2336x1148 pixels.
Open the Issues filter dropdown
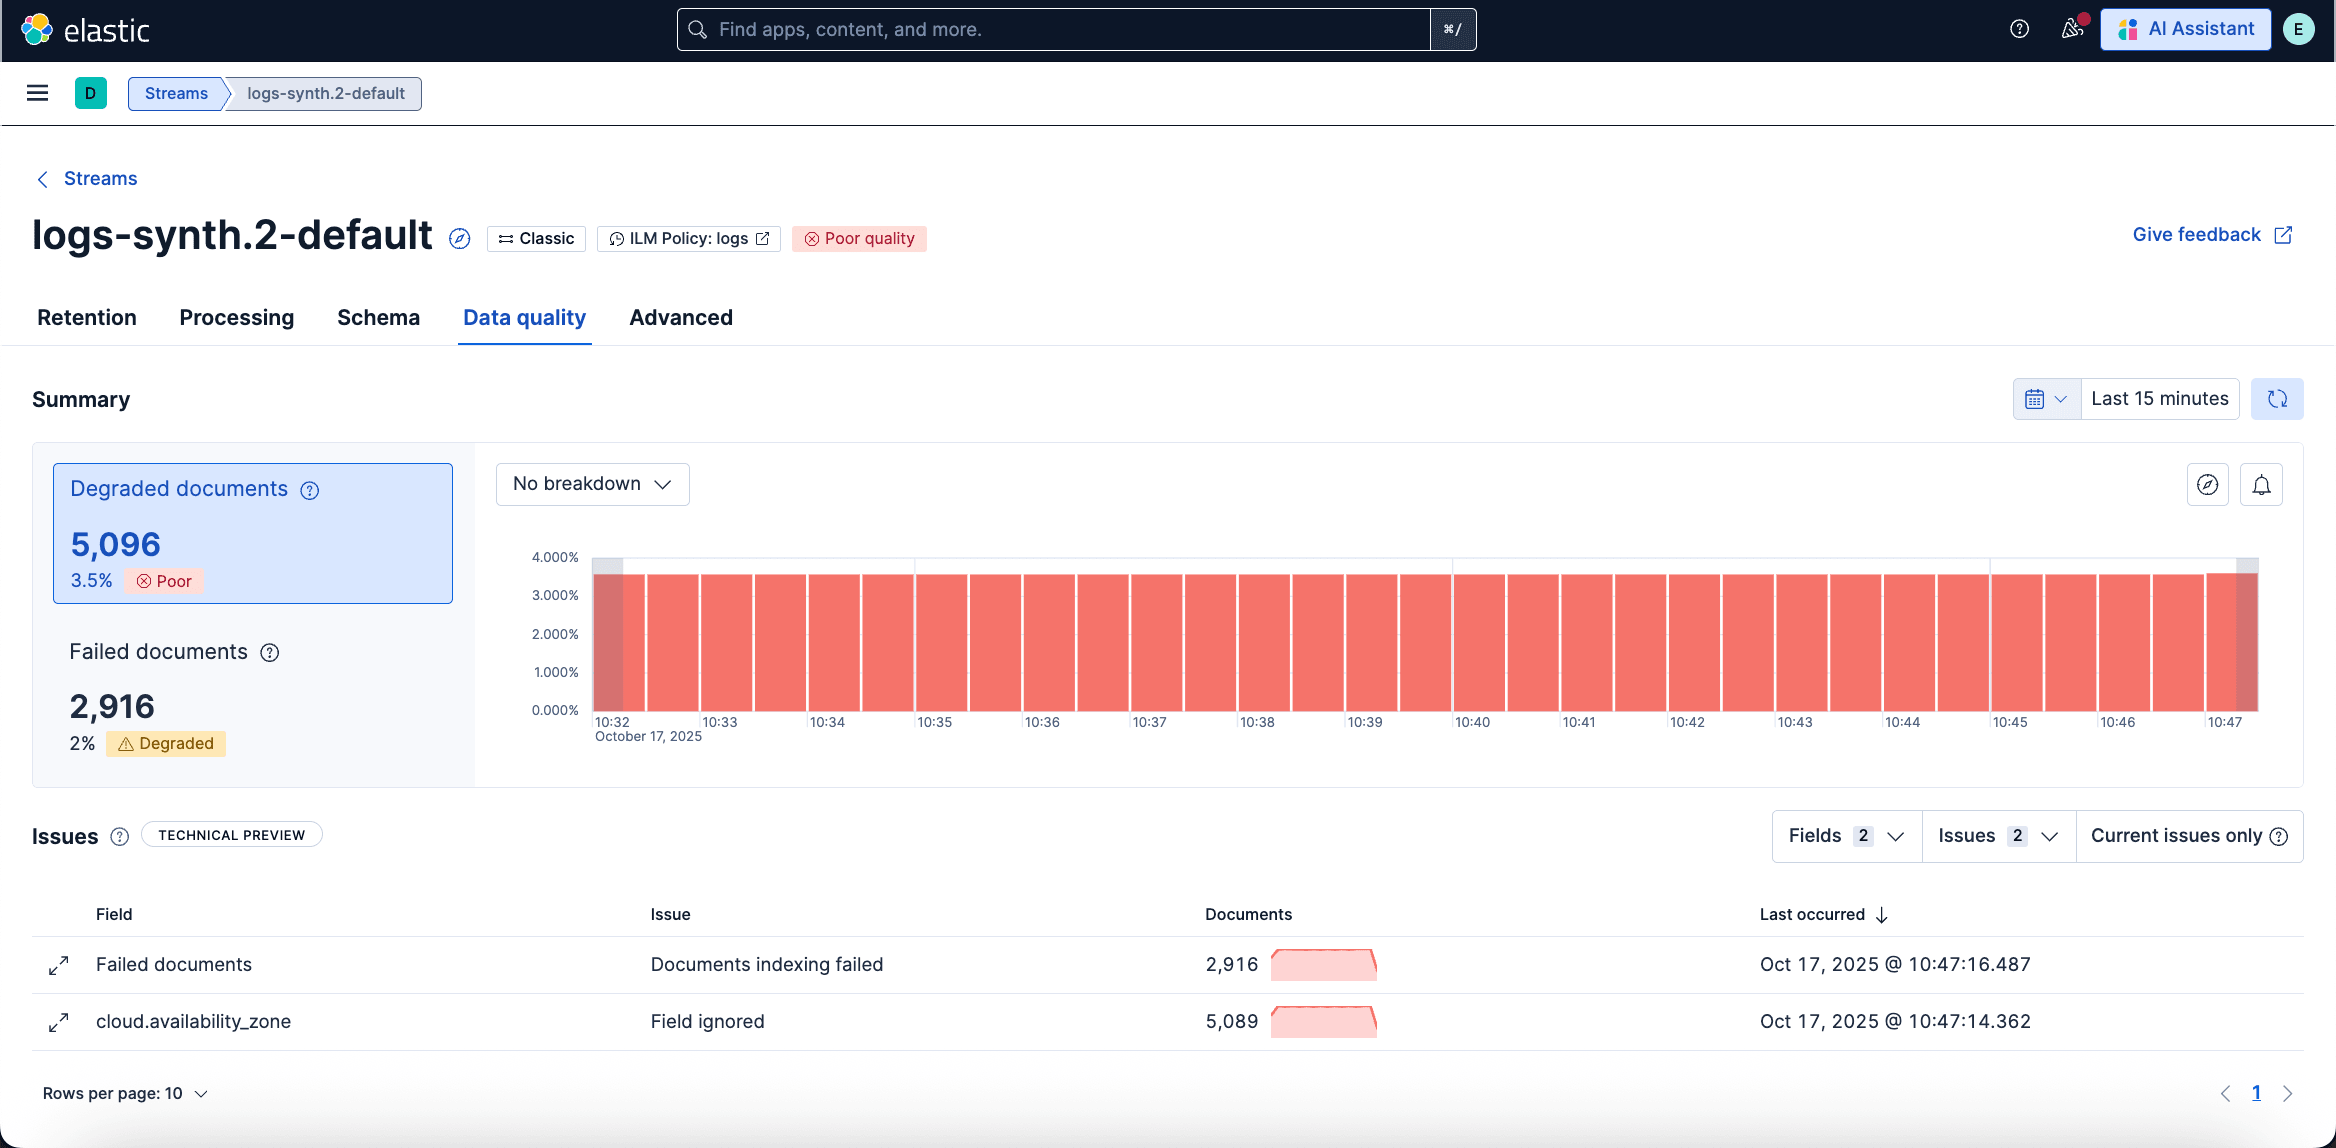(x=1997, y=835)
